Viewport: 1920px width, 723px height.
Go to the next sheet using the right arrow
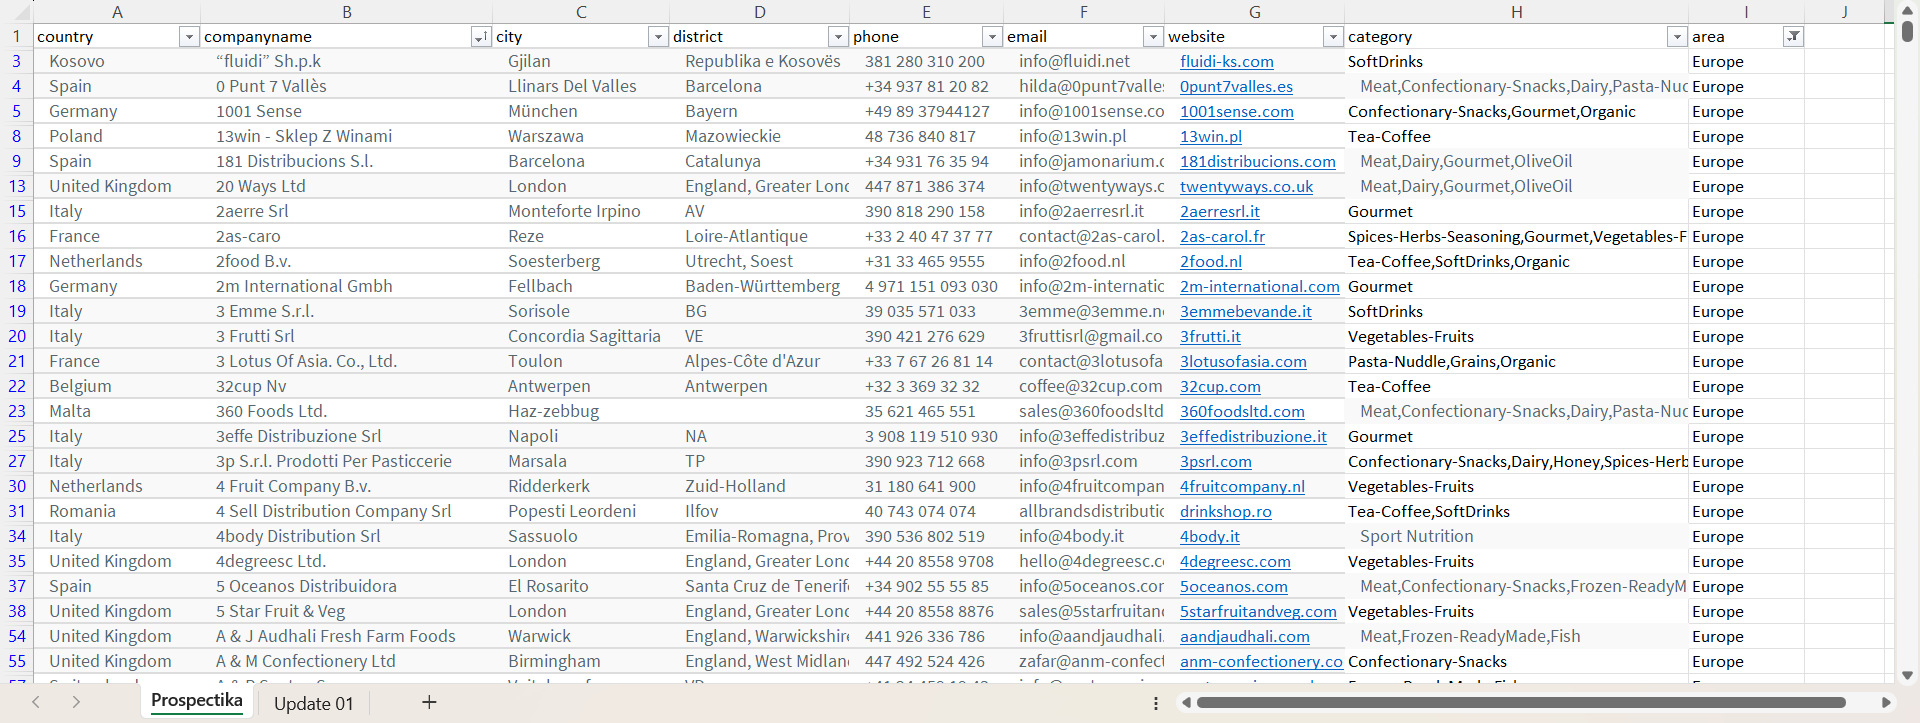point(76,702)
